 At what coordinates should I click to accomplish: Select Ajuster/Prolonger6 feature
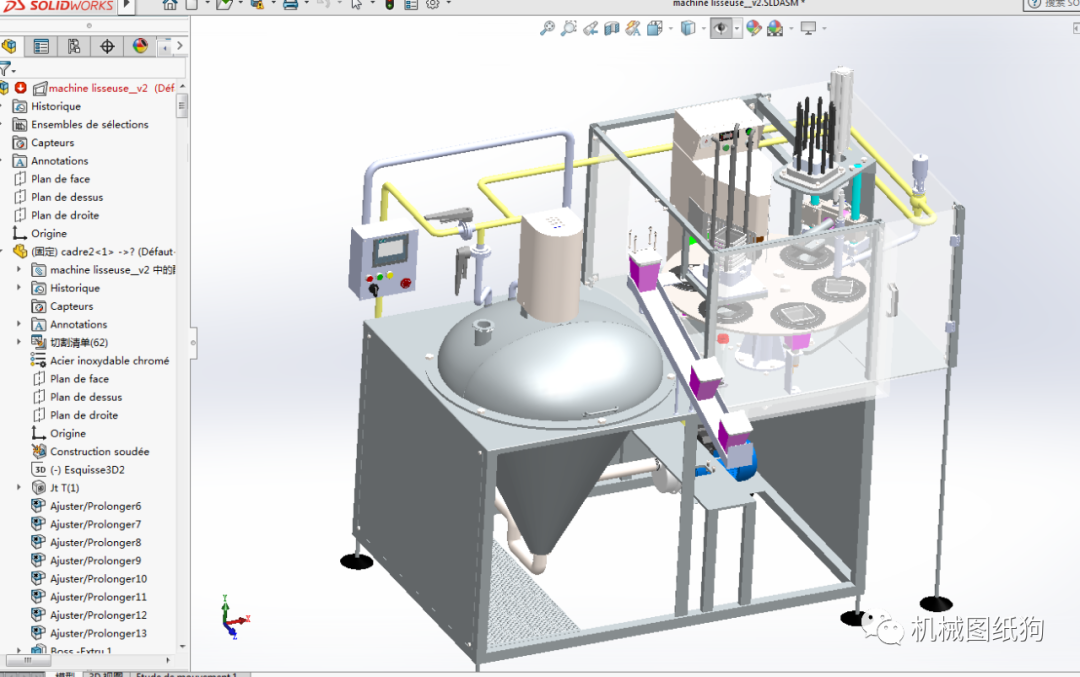(x=95, y=506)
